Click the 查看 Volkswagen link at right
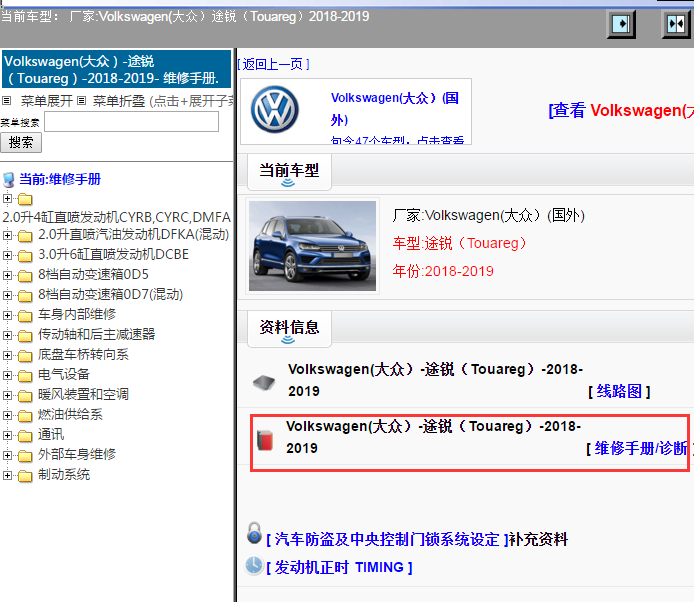 point(621,110)
